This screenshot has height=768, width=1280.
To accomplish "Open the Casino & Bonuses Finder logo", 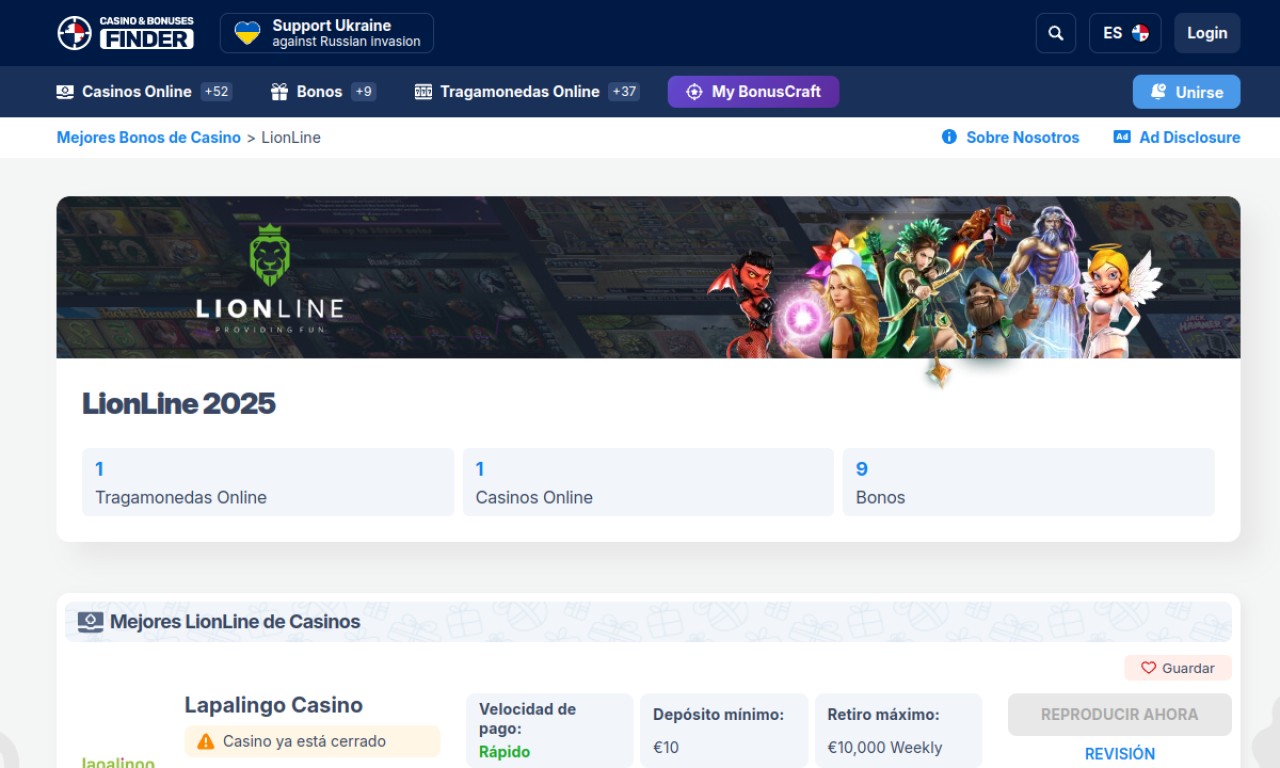I will 126,33.
